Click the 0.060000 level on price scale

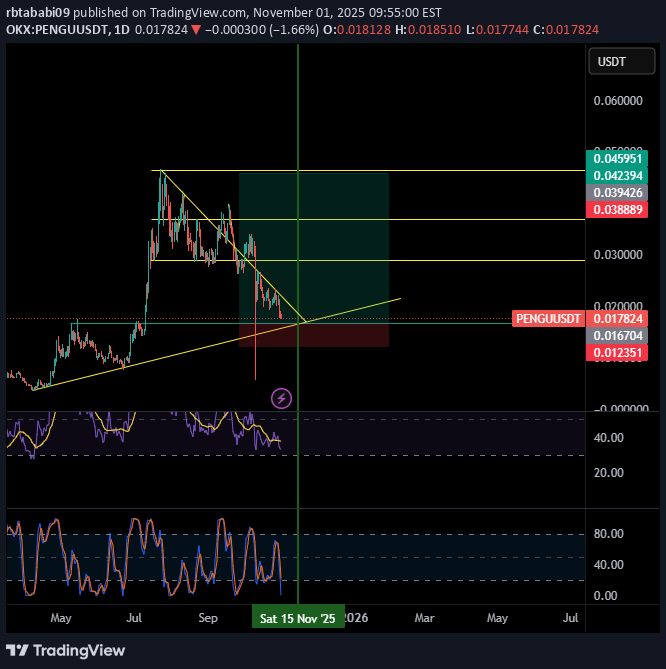(x=621, y=101)
